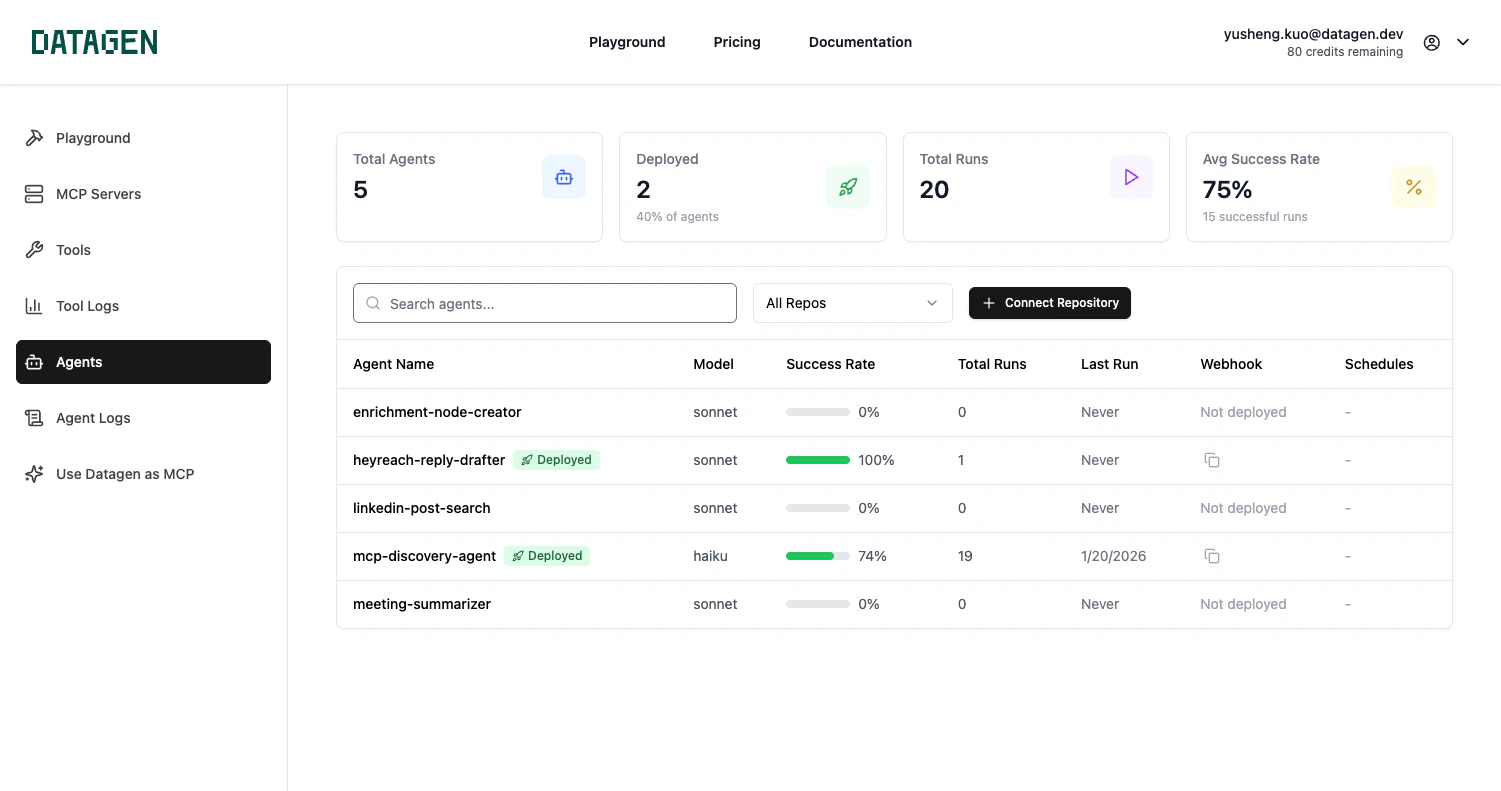The width and height of the screenshot is (1501, 791).
Task: Open Playground in the top navigation
Action: tap(627, 42)
